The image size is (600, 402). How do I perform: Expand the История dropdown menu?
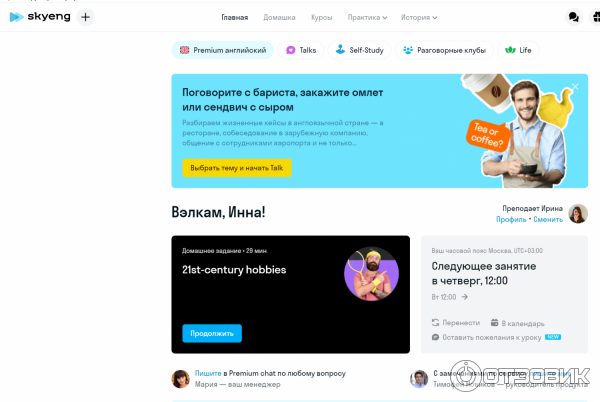pos(419,18)
